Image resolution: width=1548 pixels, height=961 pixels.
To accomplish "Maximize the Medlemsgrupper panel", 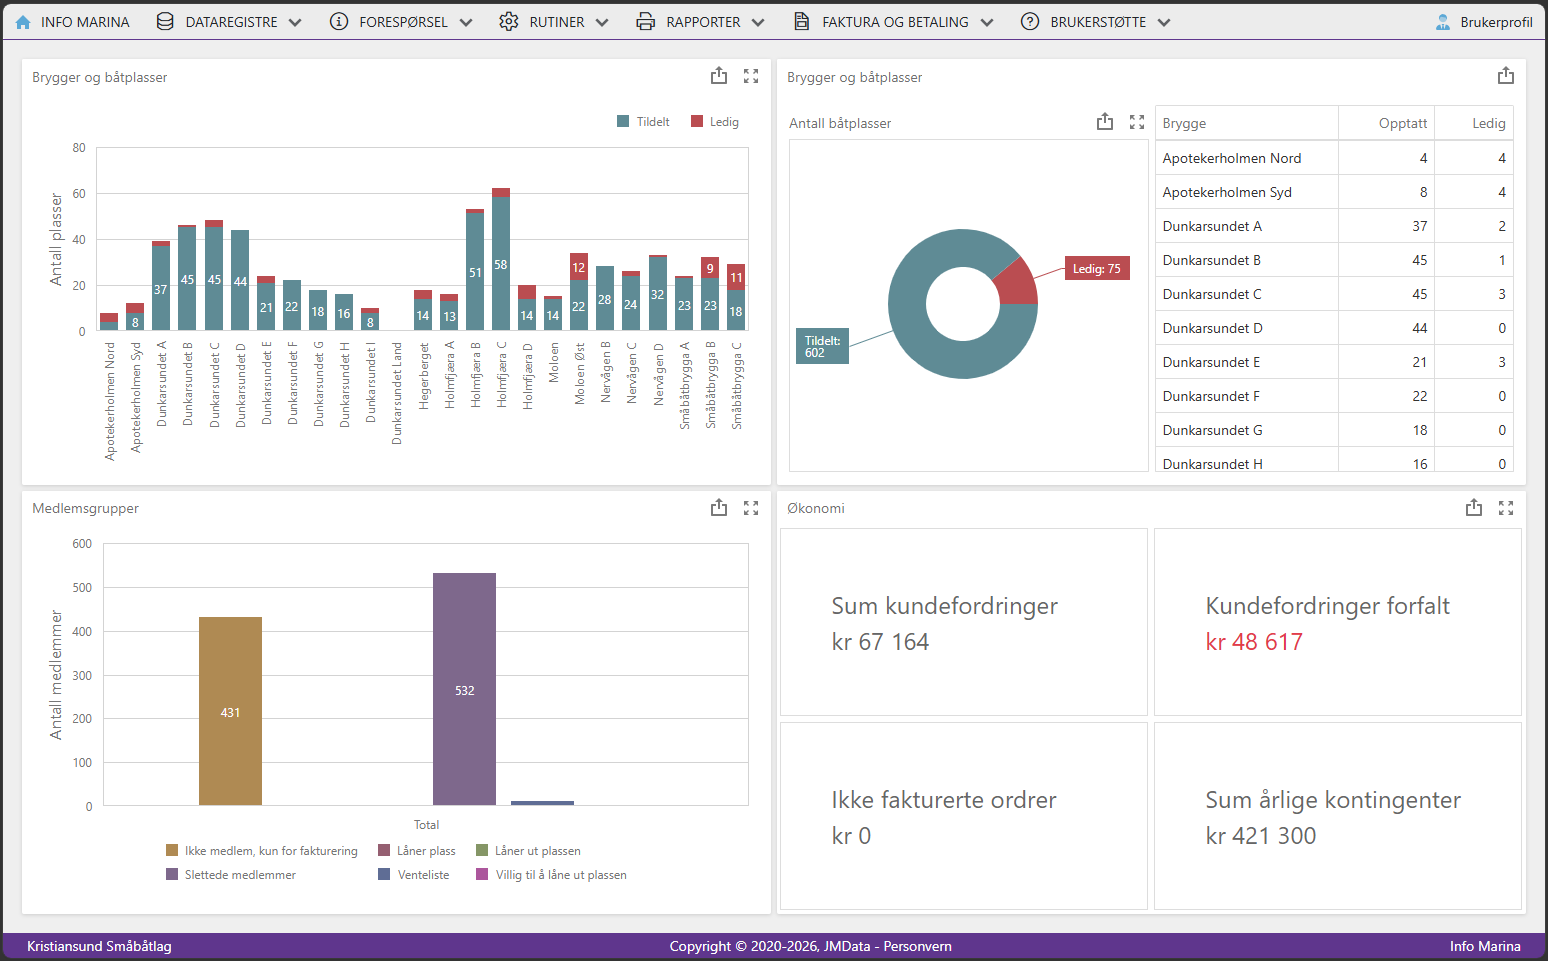I will (x=751, y=508).
